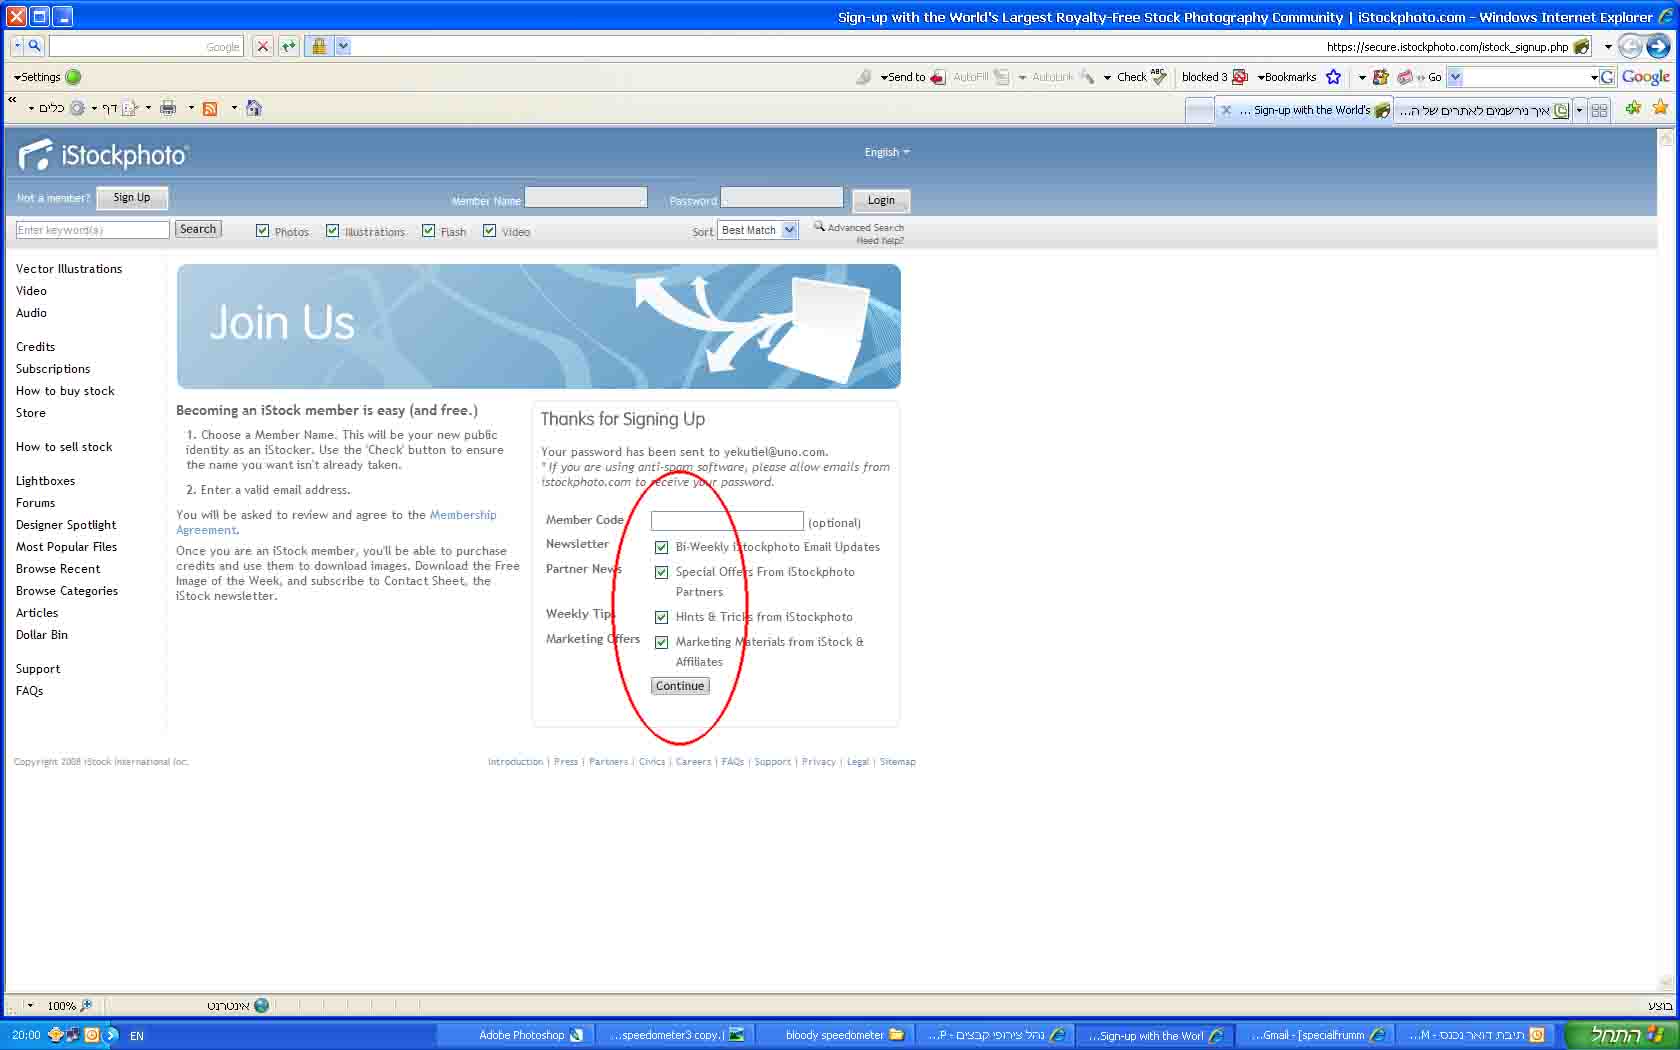Click the popup blocked 3 icon
The height and width of the screenshot is (1050, 1680).
tap(1240, 77)
